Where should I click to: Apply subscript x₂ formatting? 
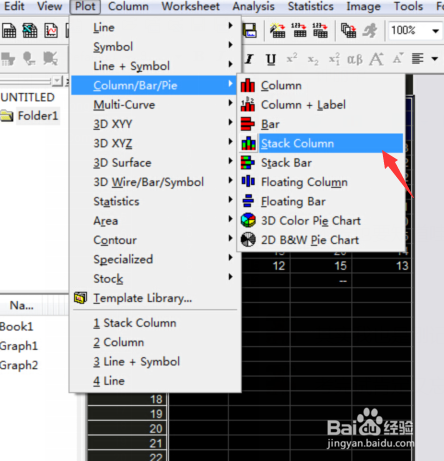313,60
